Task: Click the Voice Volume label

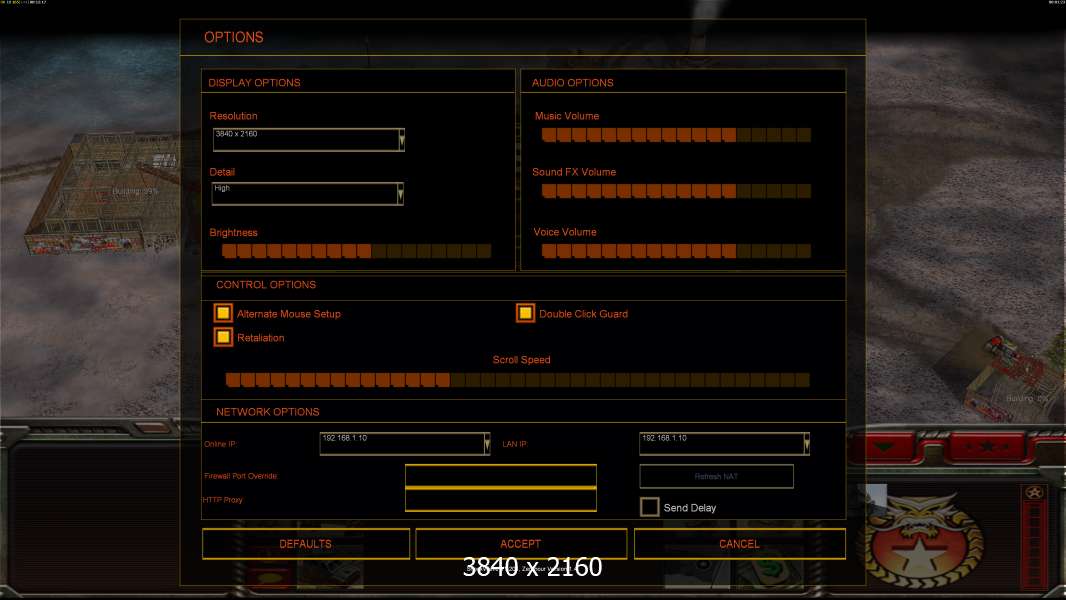Action: (x=565, y=232)
